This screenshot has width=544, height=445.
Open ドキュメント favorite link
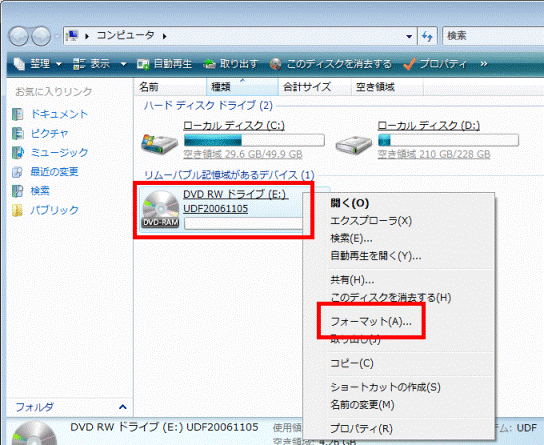pyautogui.click(x=59, y=114)
